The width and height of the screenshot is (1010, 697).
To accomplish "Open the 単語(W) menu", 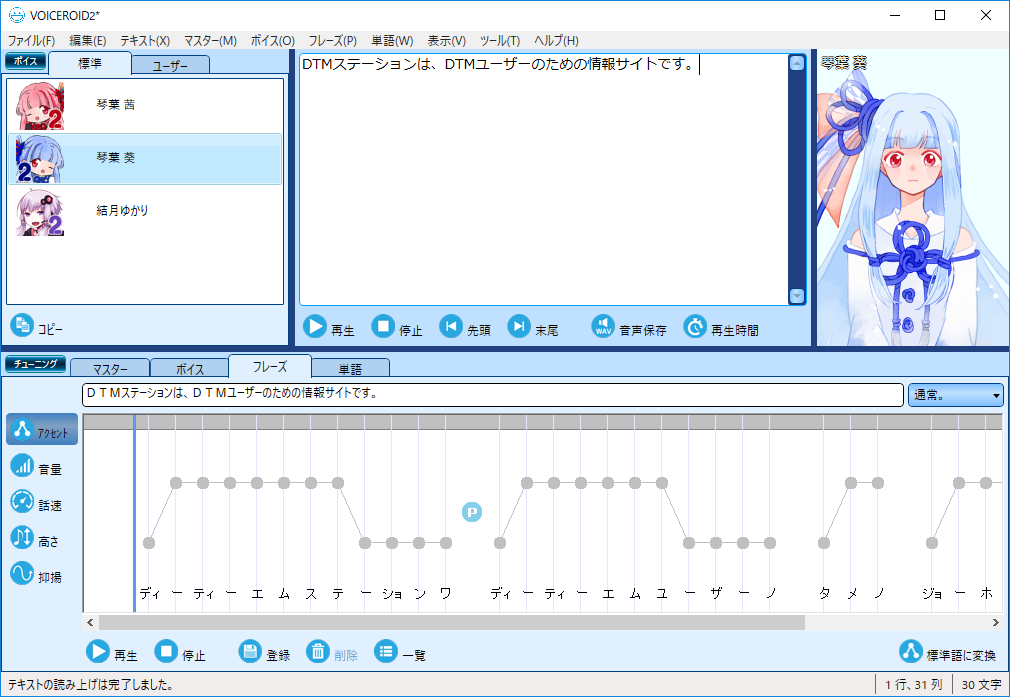I will [392, 41].
